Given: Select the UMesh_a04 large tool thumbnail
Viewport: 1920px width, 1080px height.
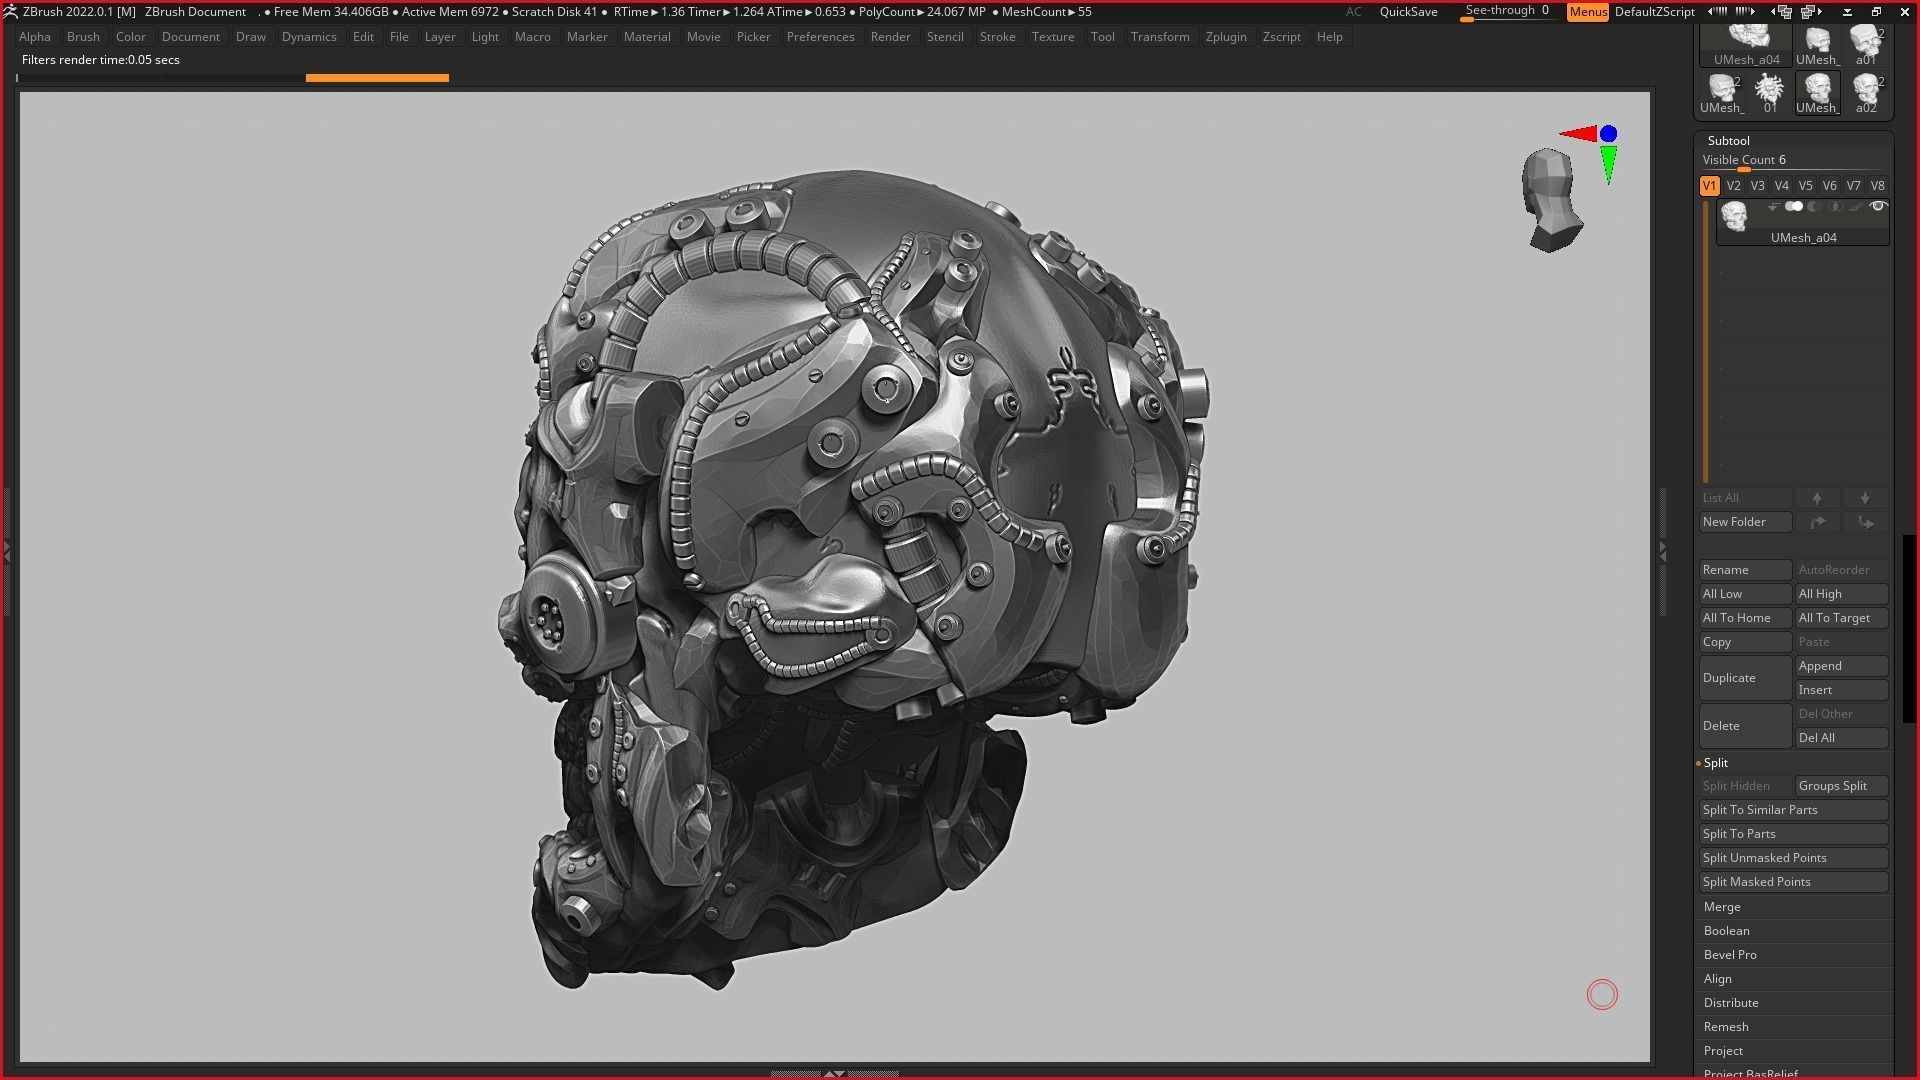Looking at the screenshot, I should click(x=1746, y=45).
